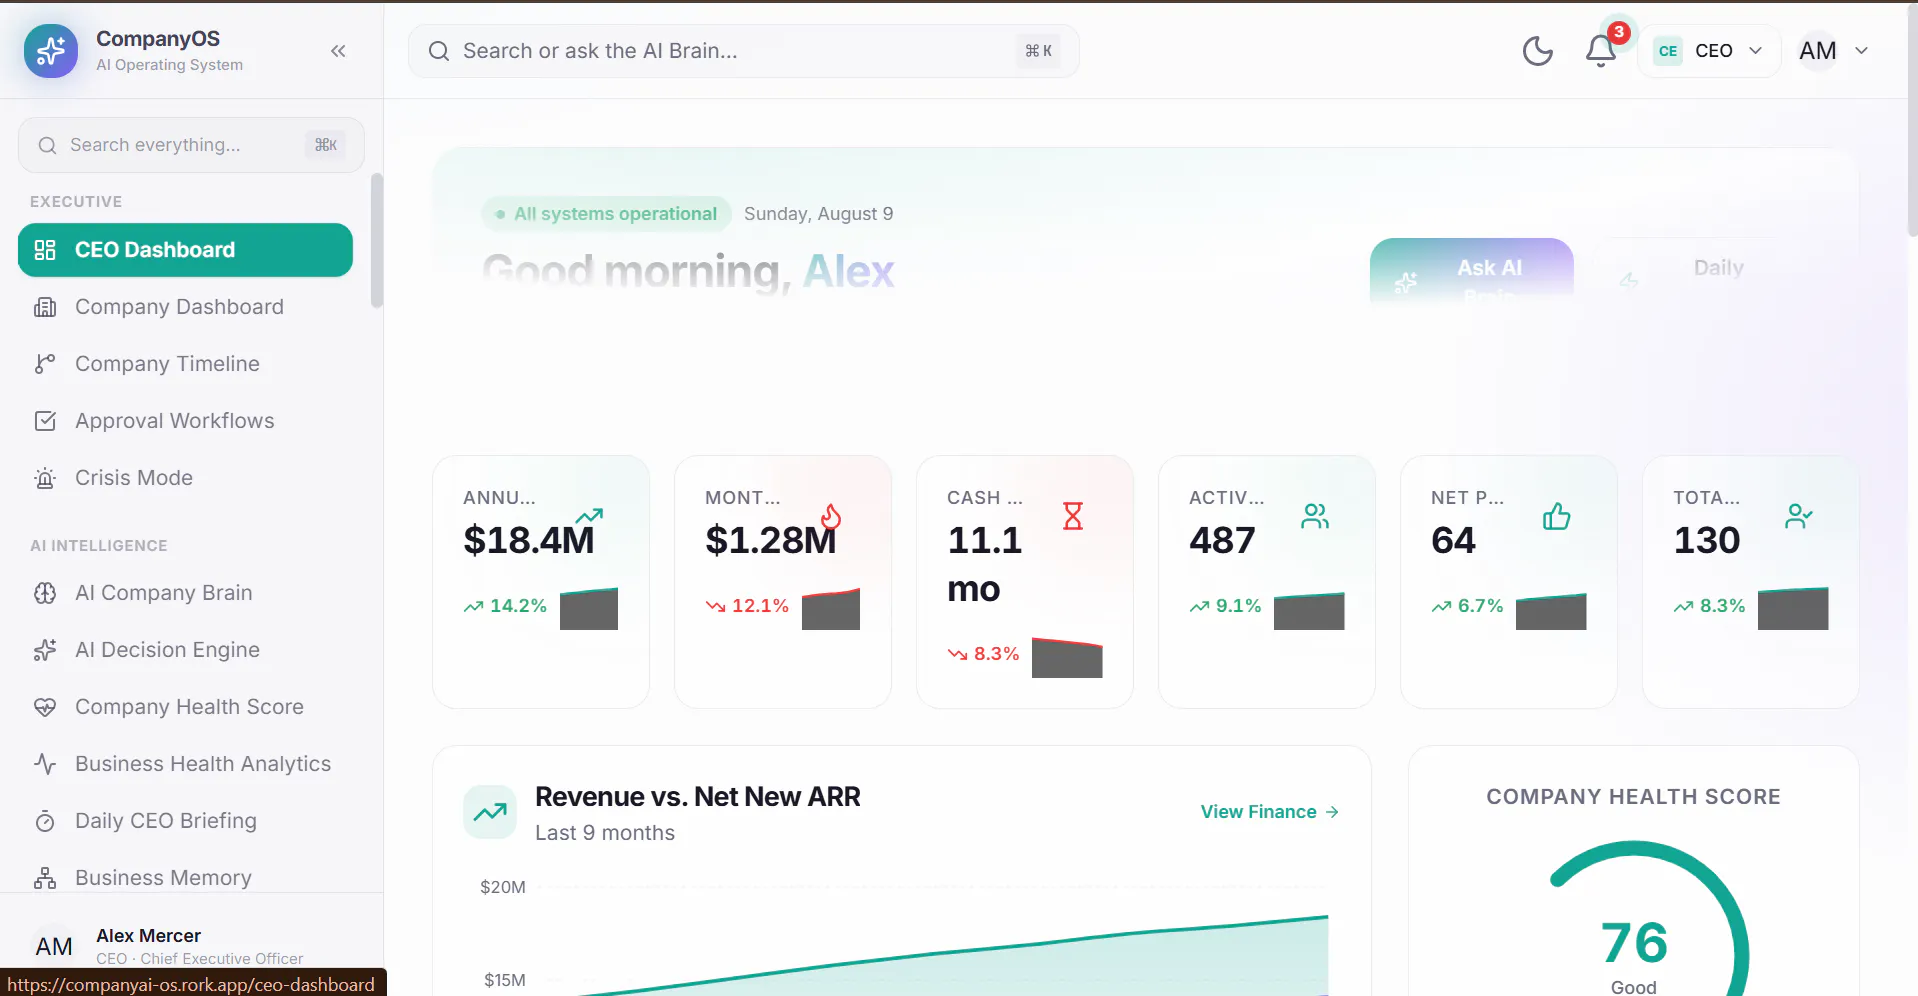Screen dimensions: 1918x996
Task: Click the user-check icon on the 130 card
Action: point(1799,516)
